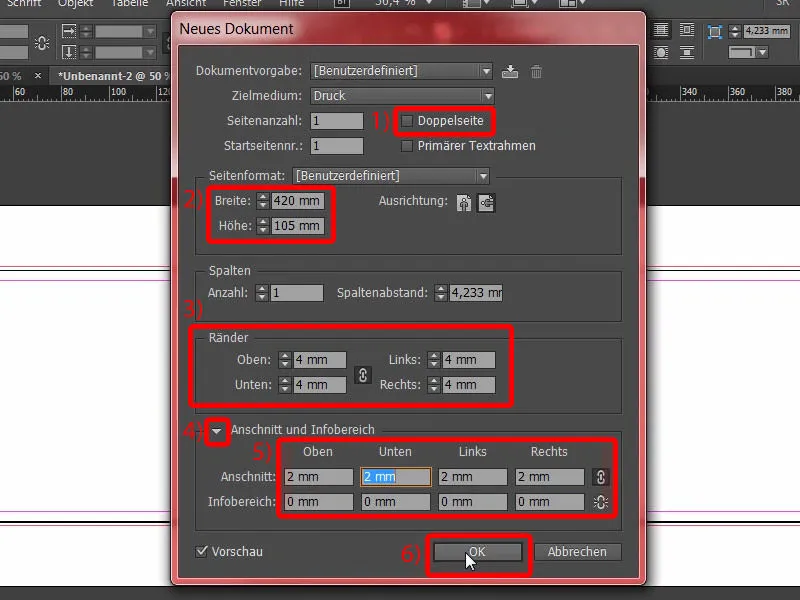Collapse the Anschnitt und Infobereich section triangle

point(217,431)
